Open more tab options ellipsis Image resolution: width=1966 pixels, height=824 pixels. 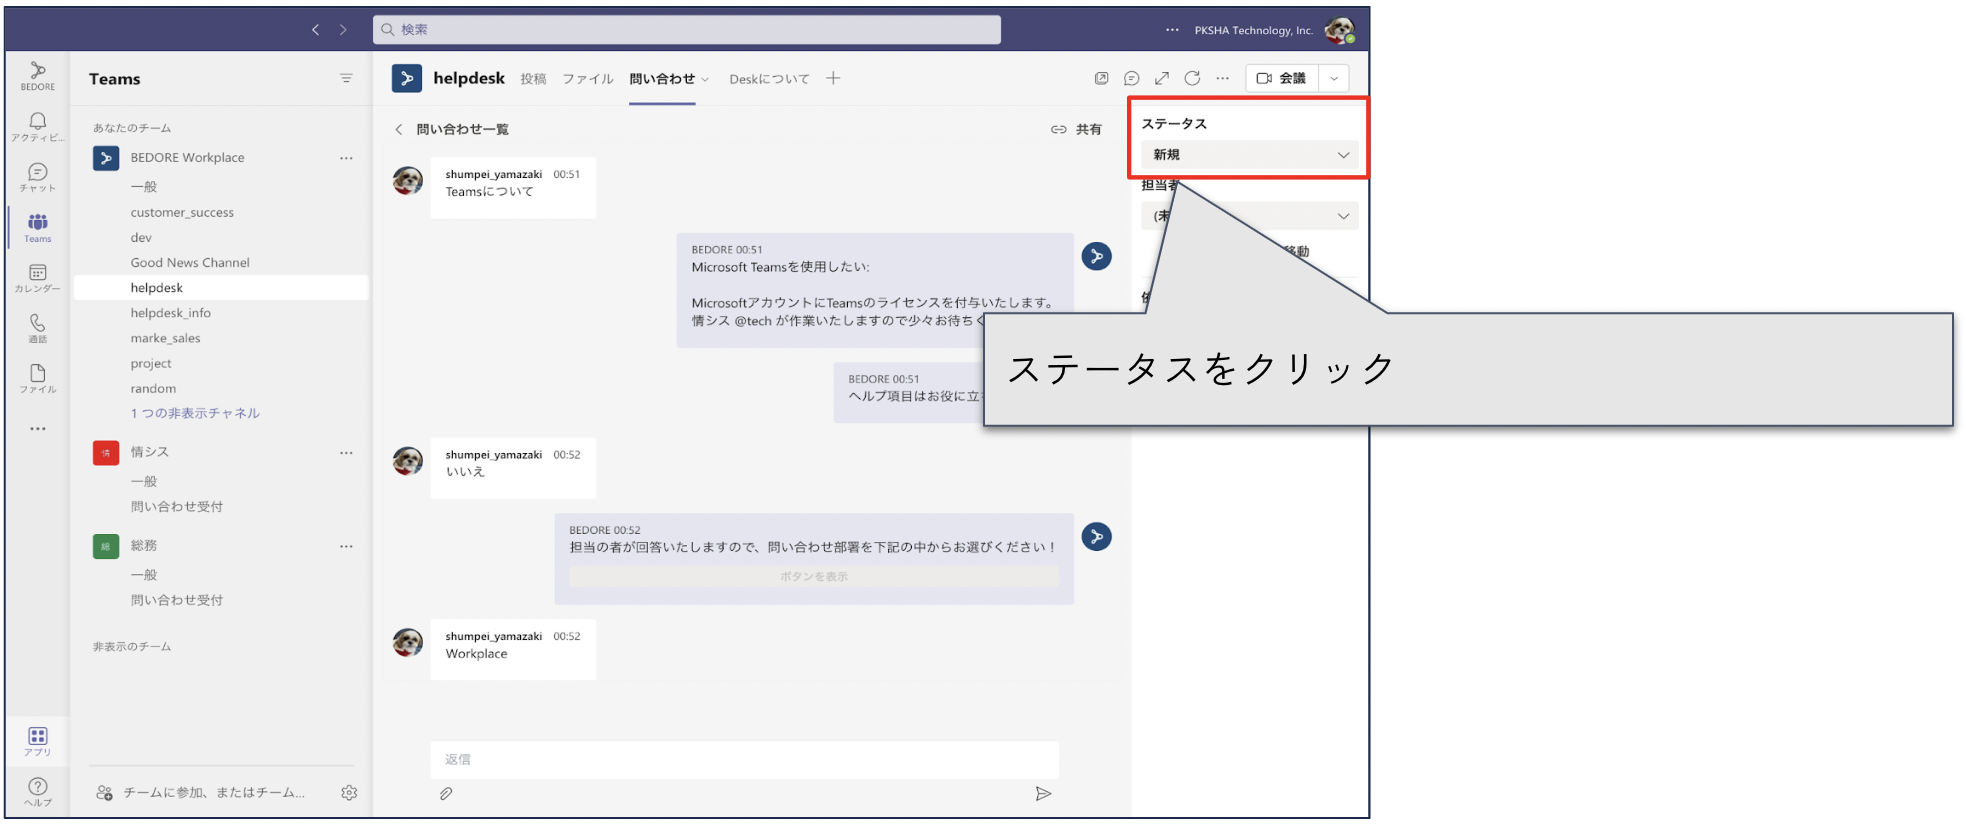point(1222,78)
